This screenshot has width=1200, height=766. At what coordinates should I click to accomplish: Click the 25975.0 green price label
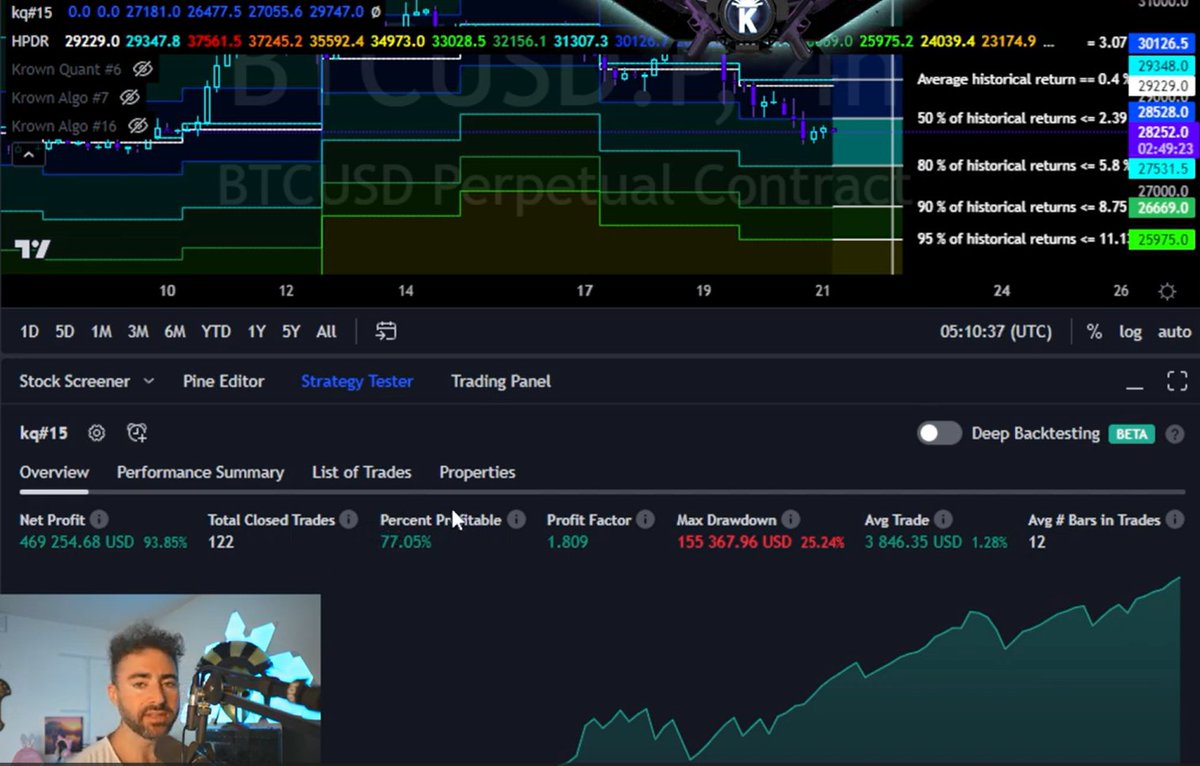1160,240
